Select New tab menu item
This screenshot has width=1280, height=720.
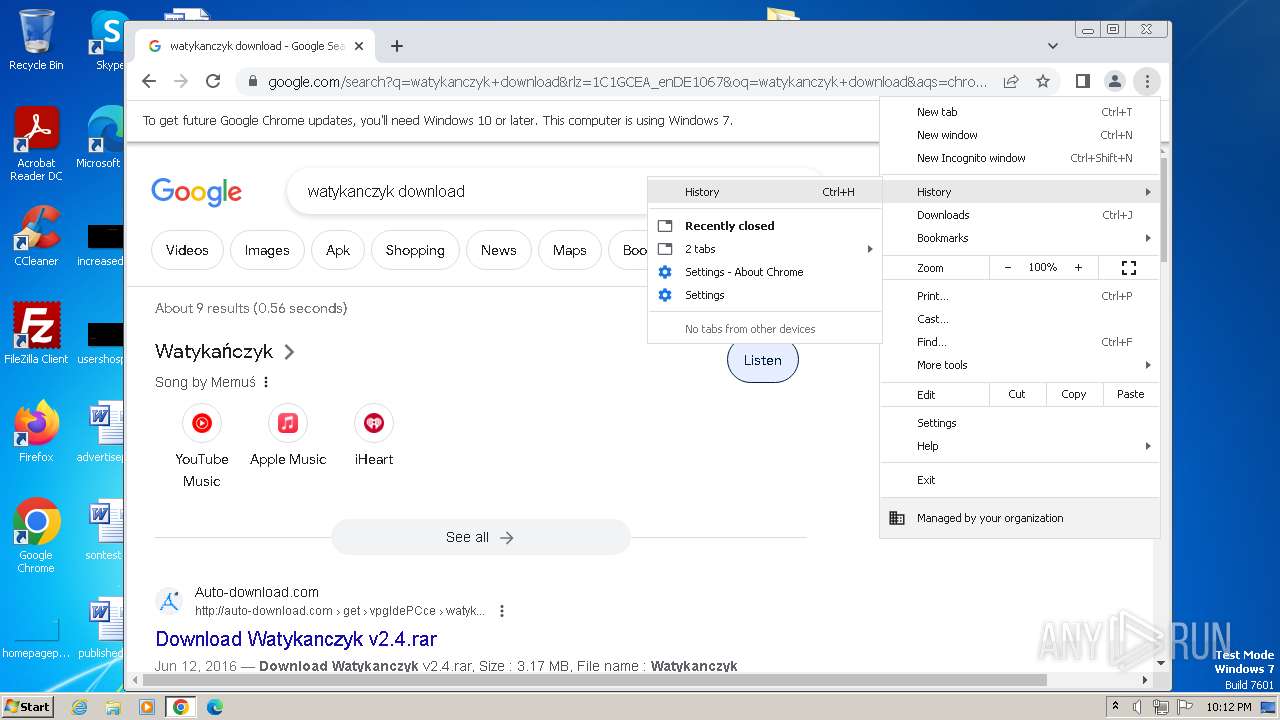(x=1020, y=112)
